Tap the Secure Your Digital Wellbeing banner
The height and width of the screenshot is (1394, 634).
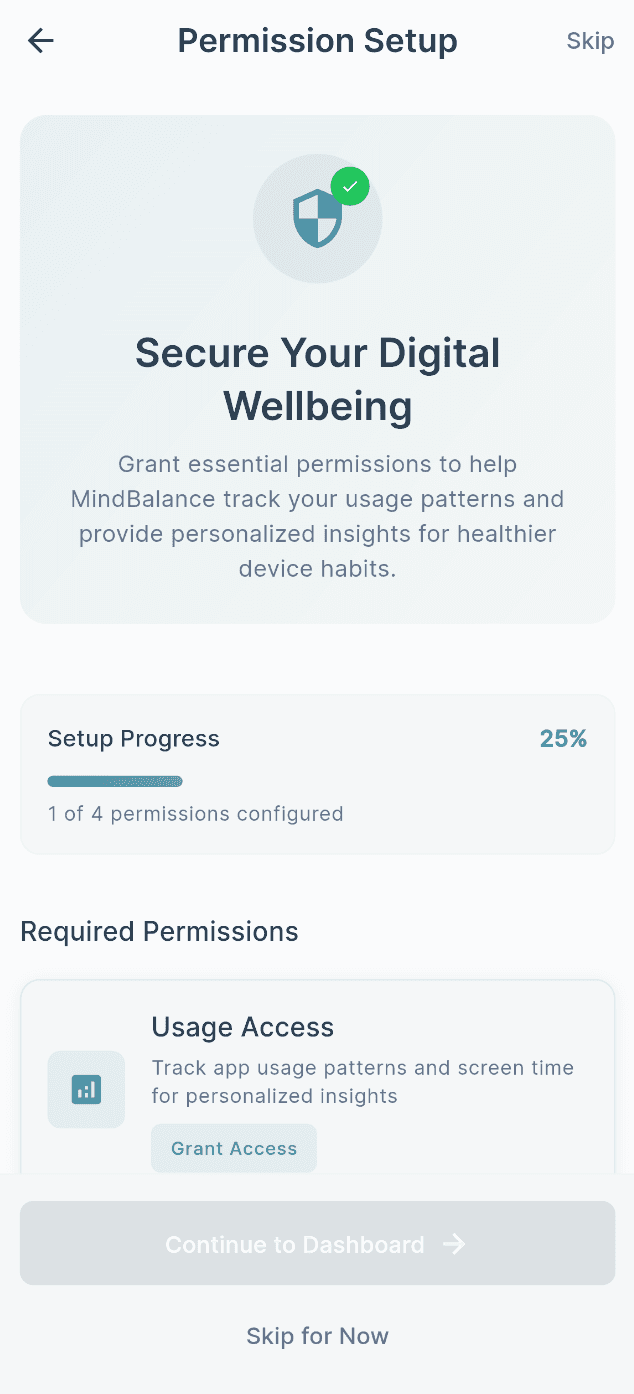click(317, 370)
